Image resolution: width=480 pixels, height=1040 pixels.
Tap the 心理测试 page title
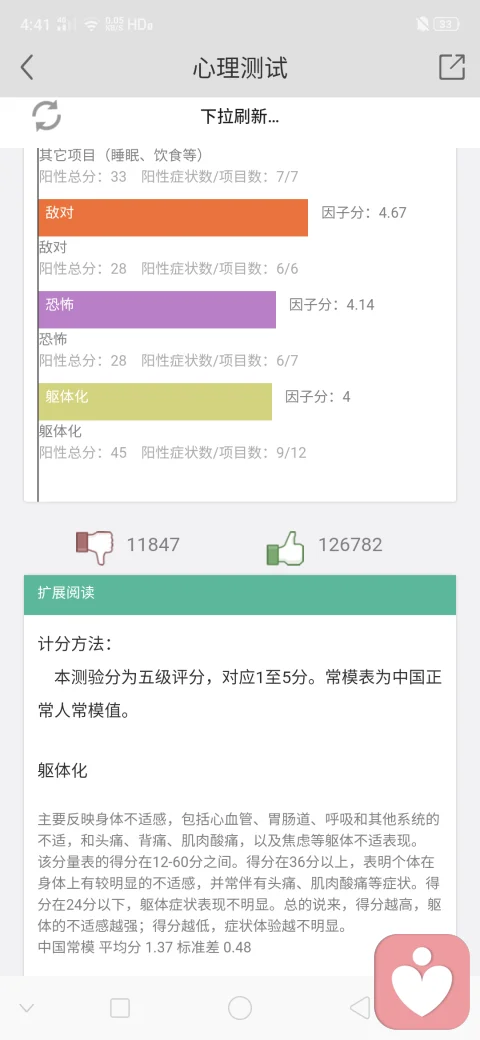[240, 68]
